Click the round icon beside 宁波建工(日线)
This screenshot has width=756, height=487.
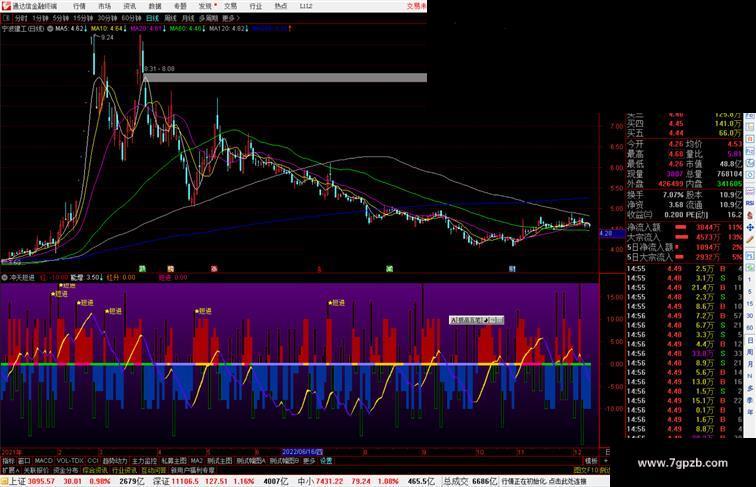50,29
